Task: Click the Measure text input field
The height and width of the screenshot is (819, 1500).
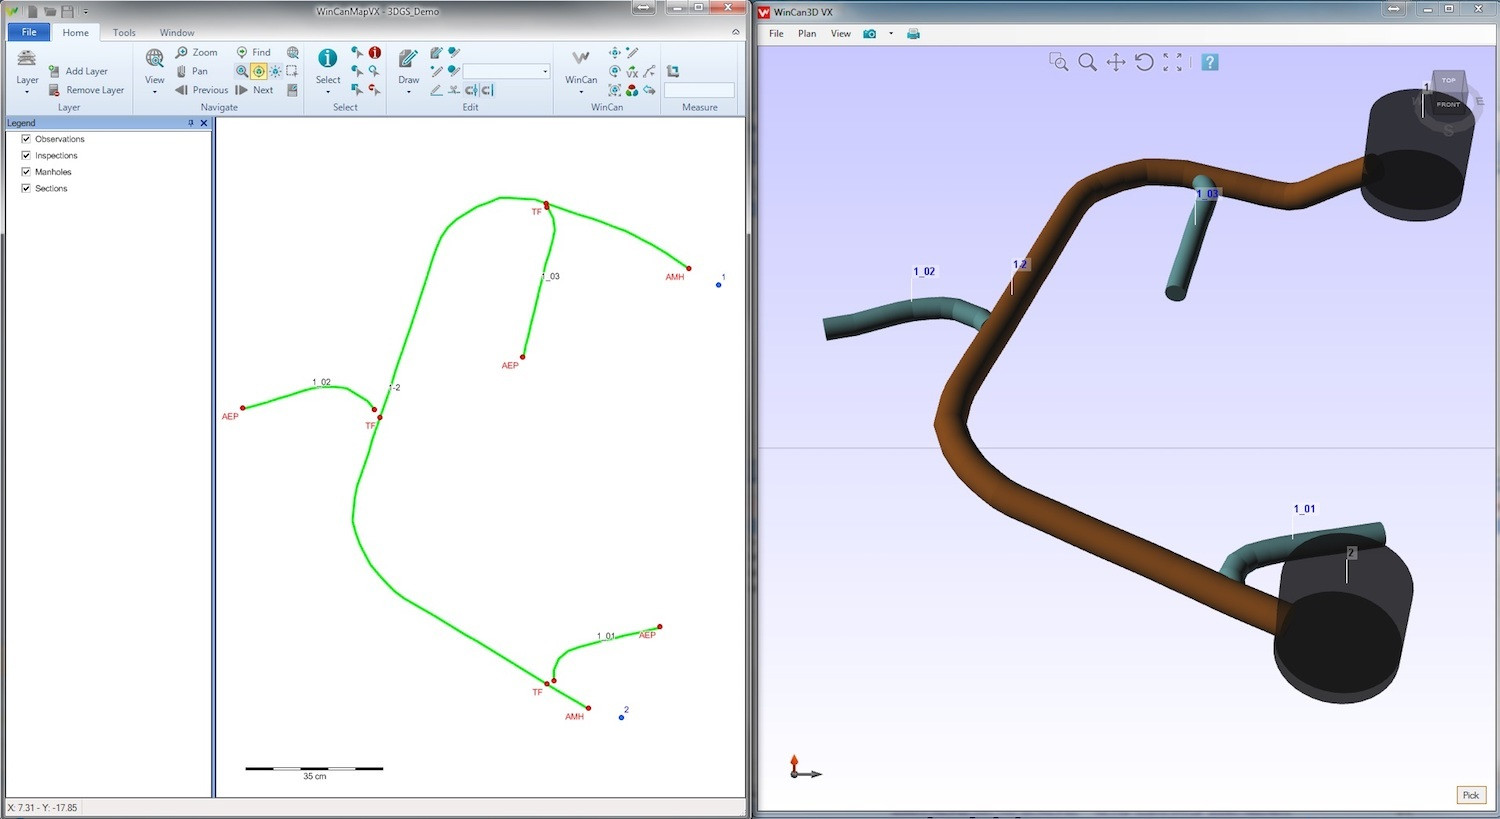Action: pos(699,90)
